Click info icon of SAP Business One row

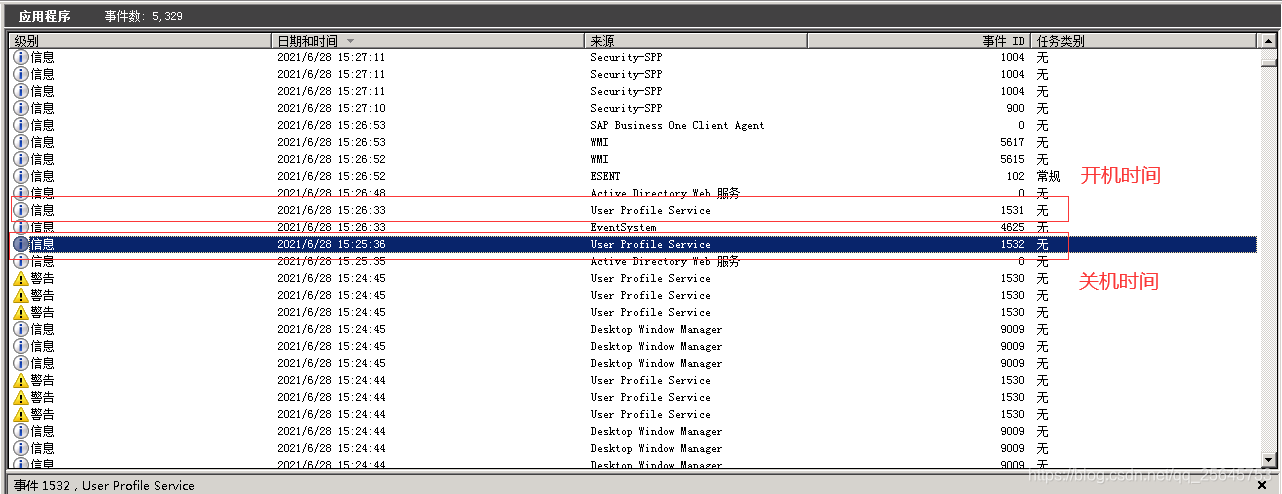(21, 125)
